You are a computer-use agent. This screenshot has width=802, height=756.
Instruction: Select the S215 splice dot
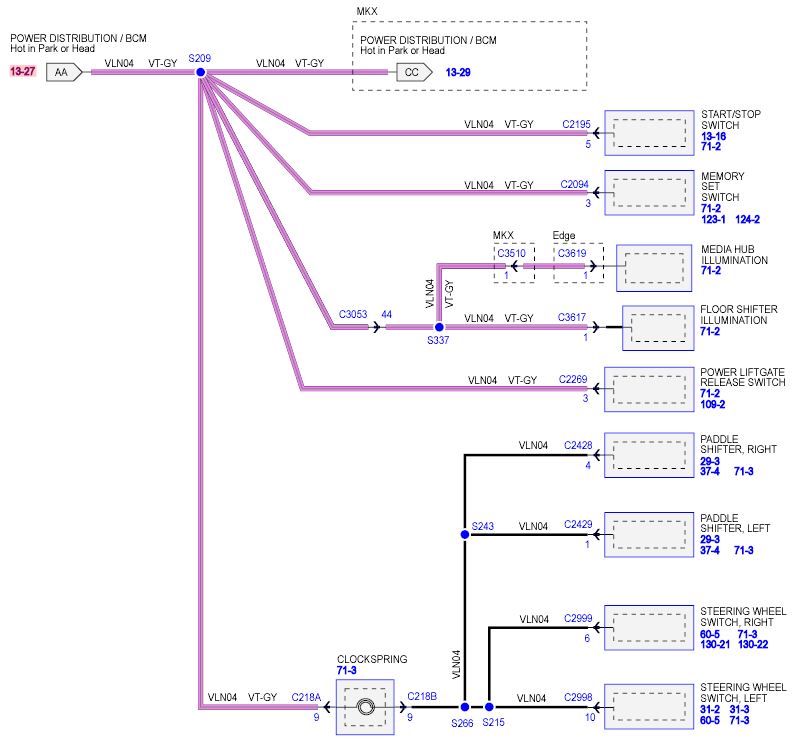click(489, 706)
